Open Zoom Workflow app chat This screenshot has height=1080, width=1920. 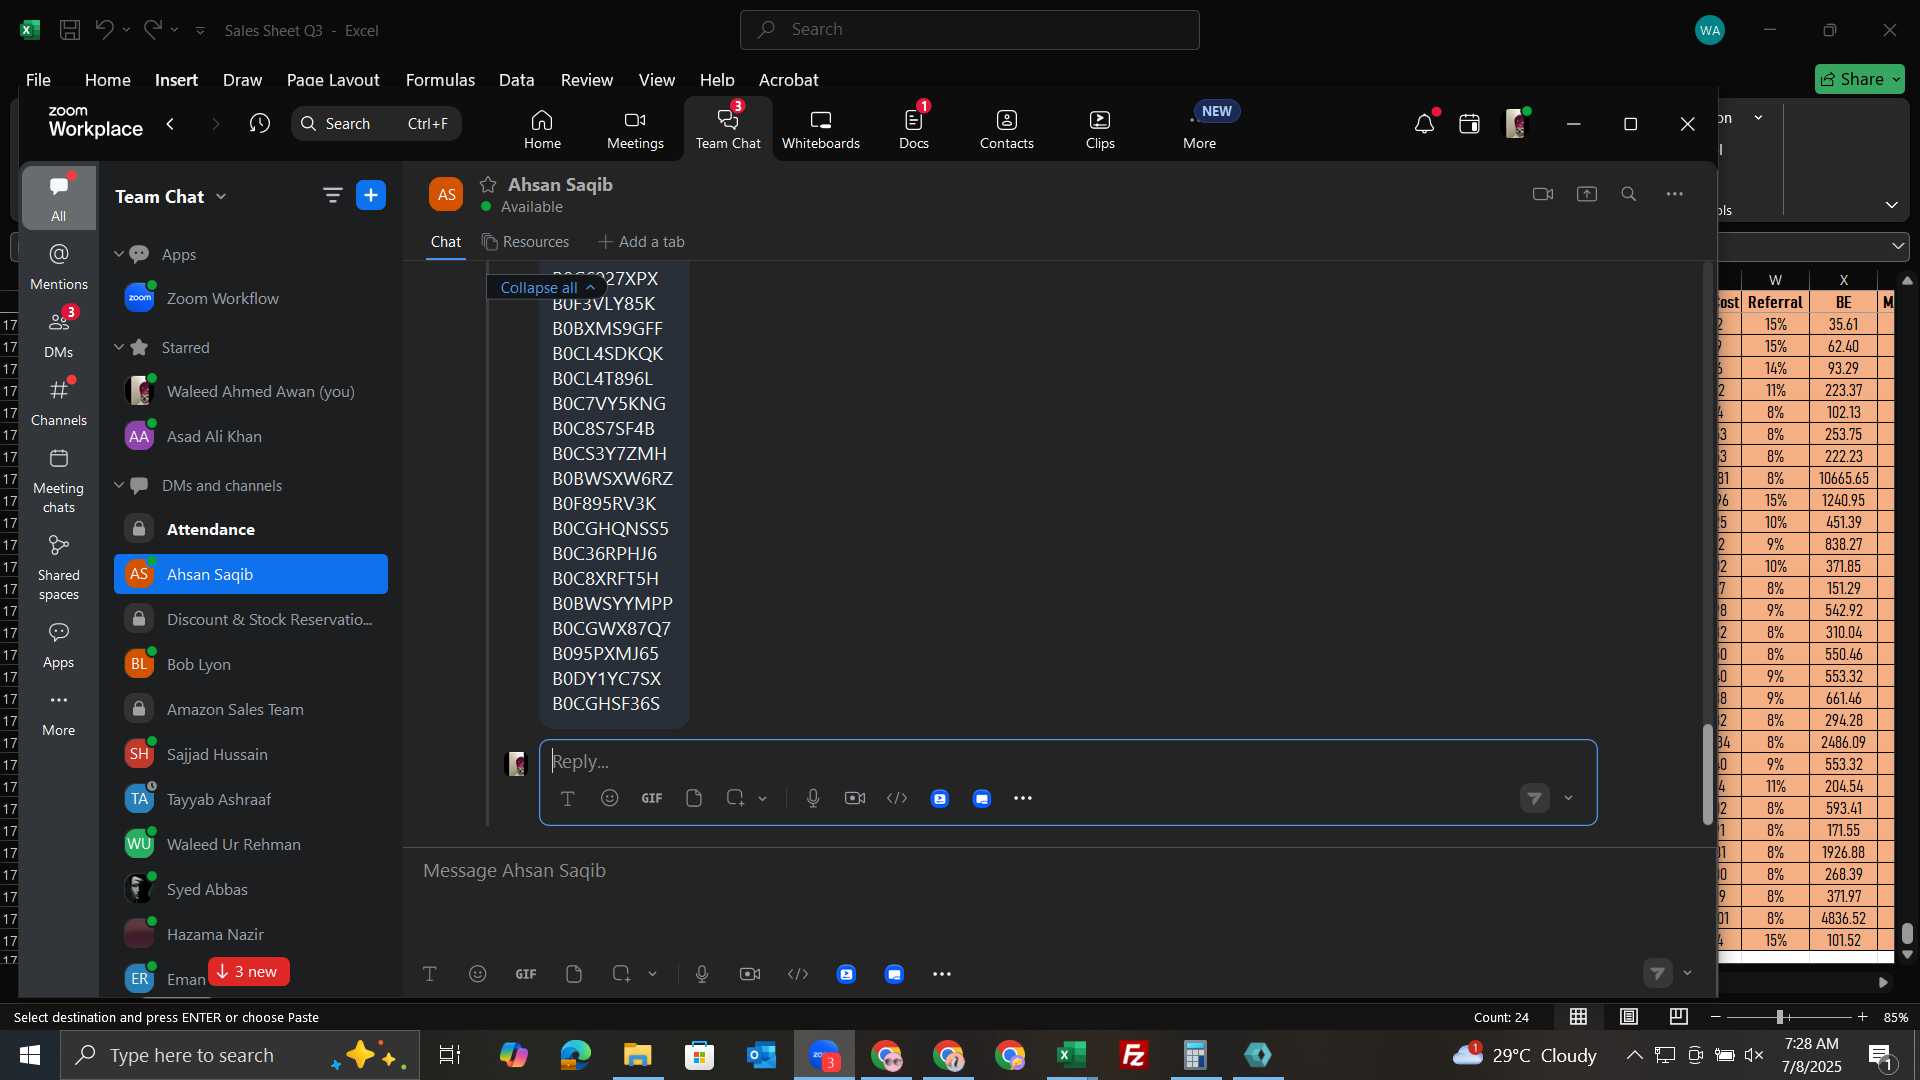coord(251,298)
